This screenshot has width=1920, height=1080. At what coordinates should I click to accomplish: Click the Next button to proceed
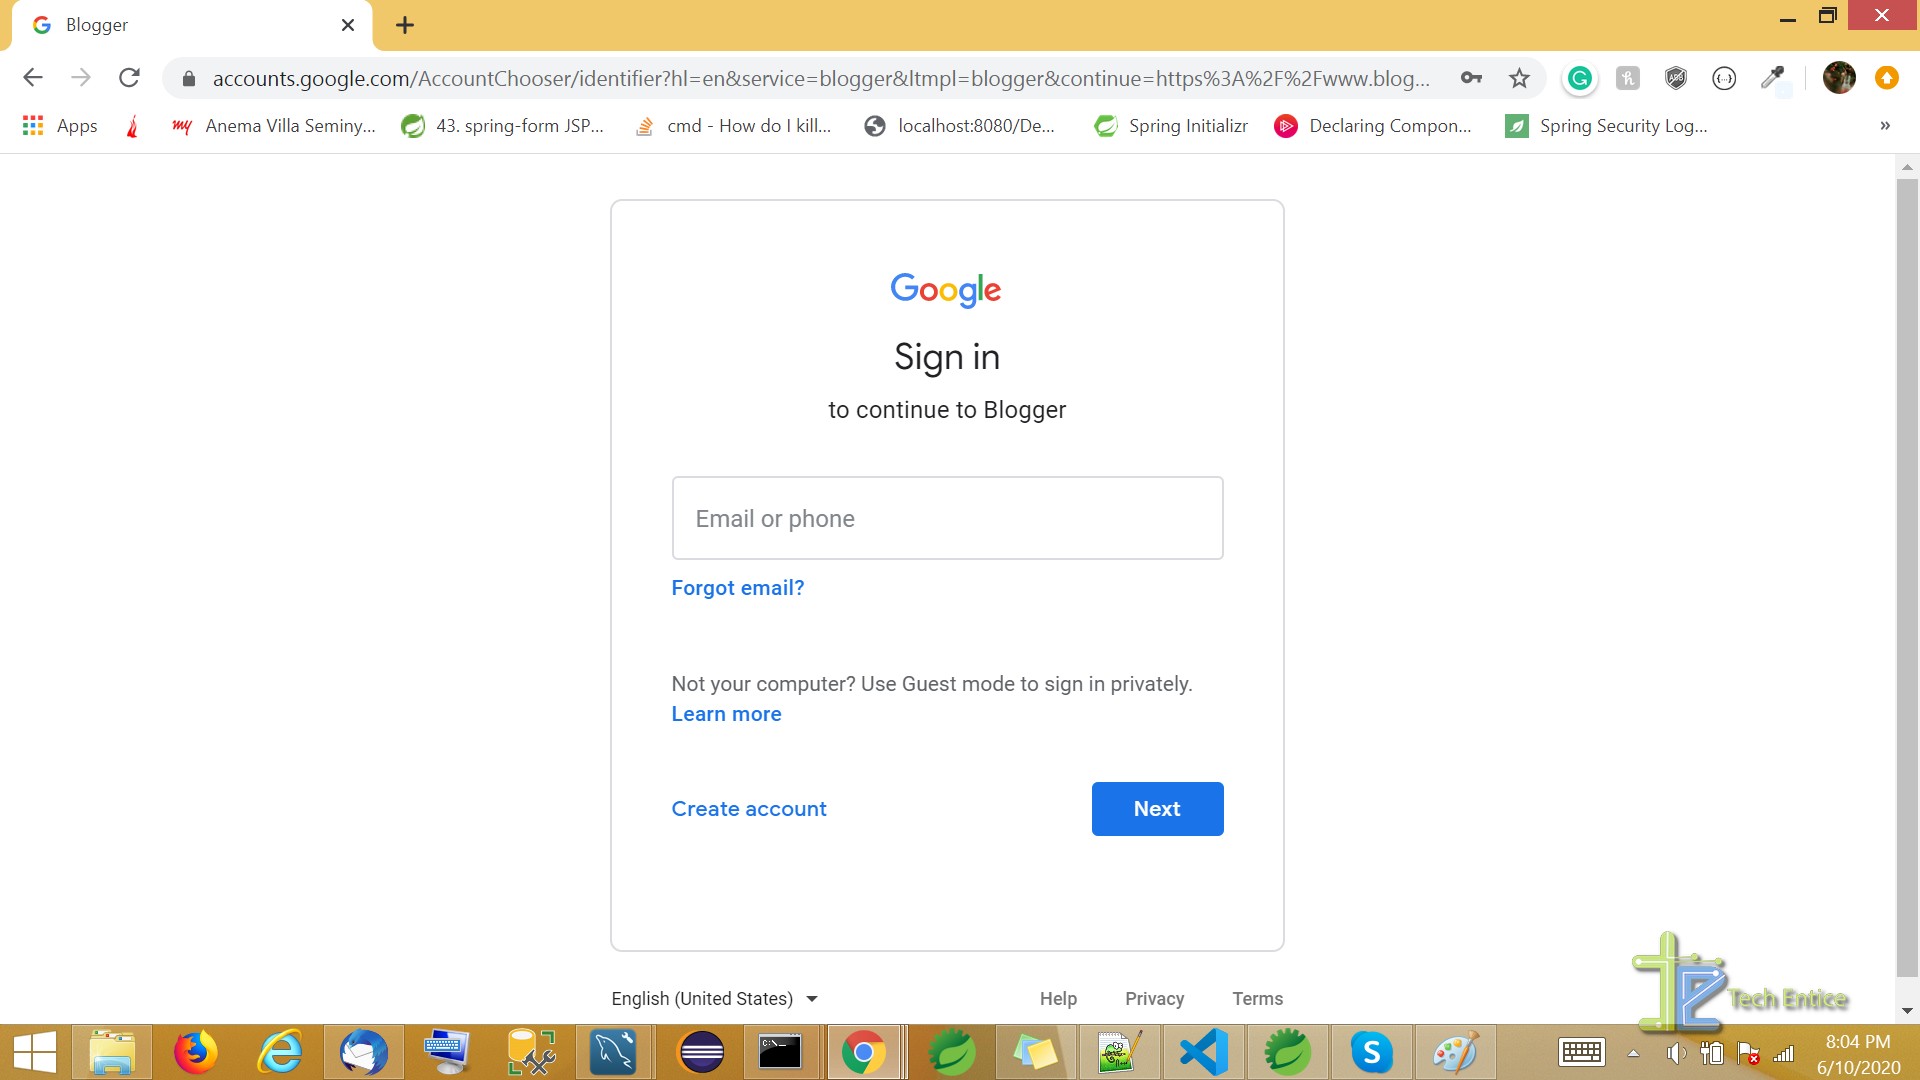[x=1156, y=808]
